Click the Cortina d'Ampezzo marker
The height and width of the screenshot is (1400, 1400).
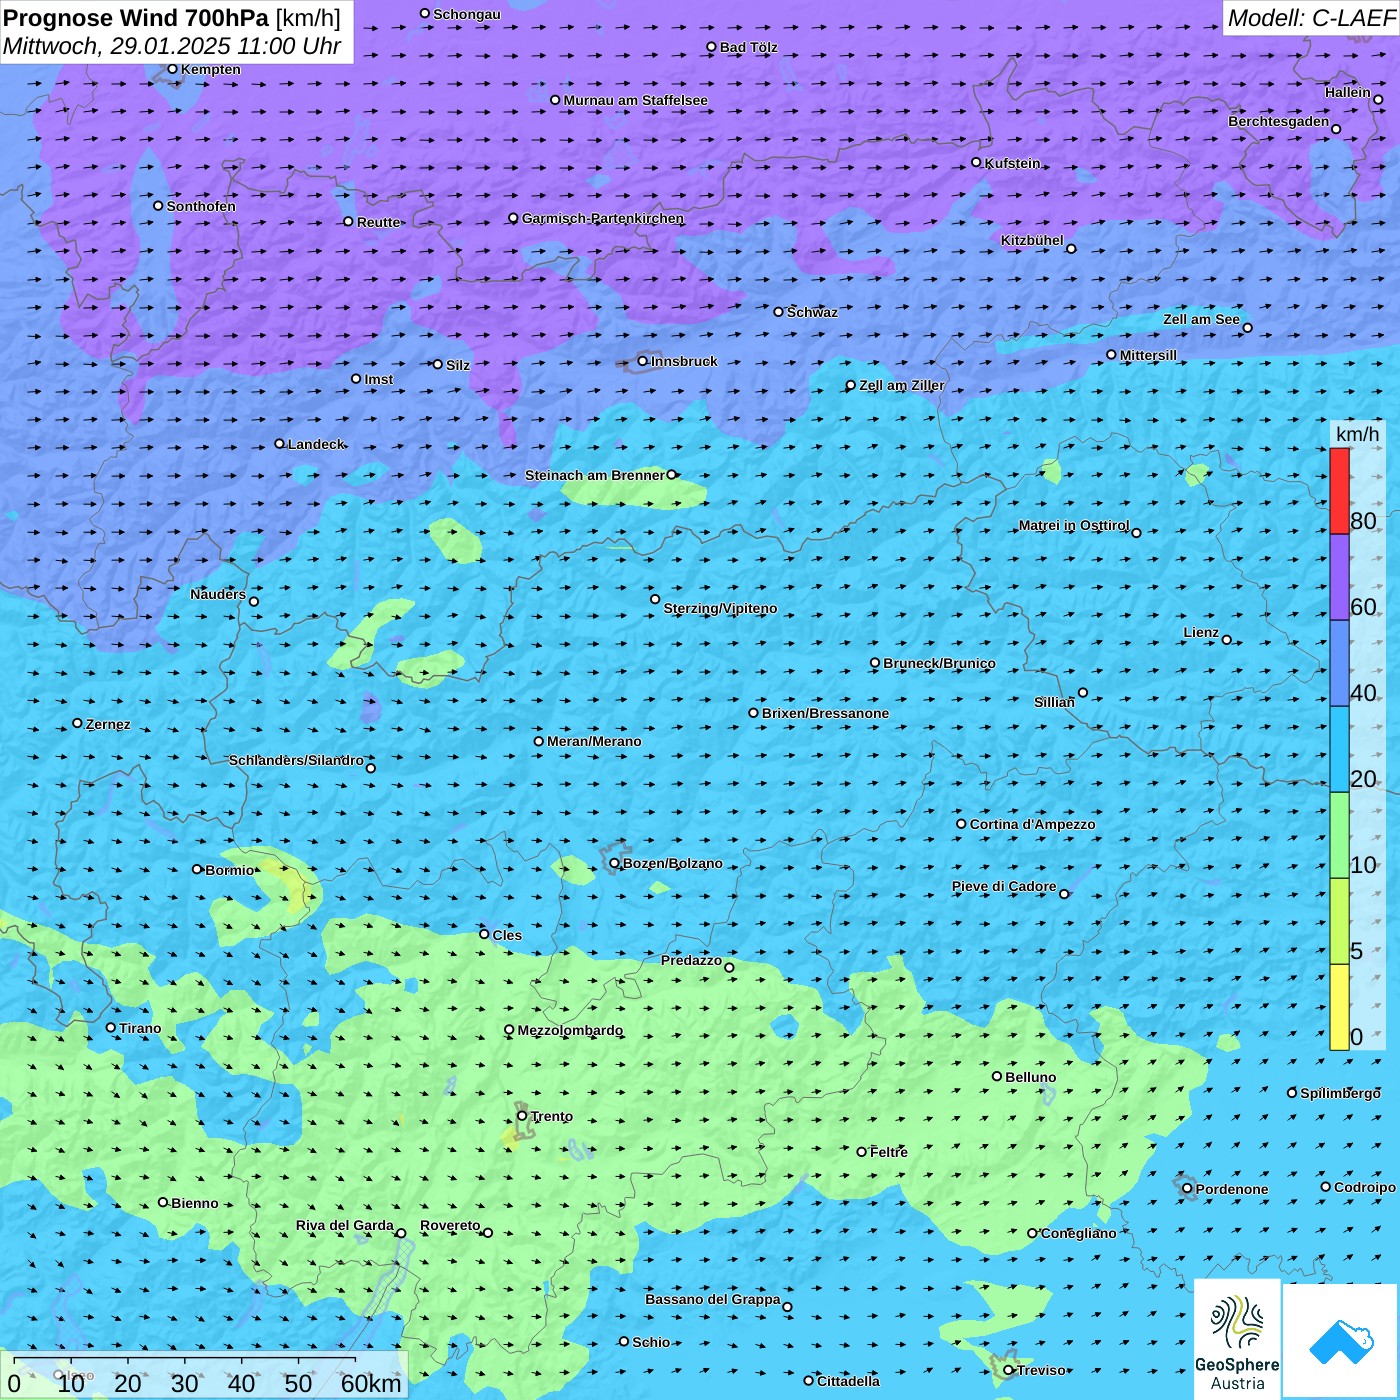[962, 824]
